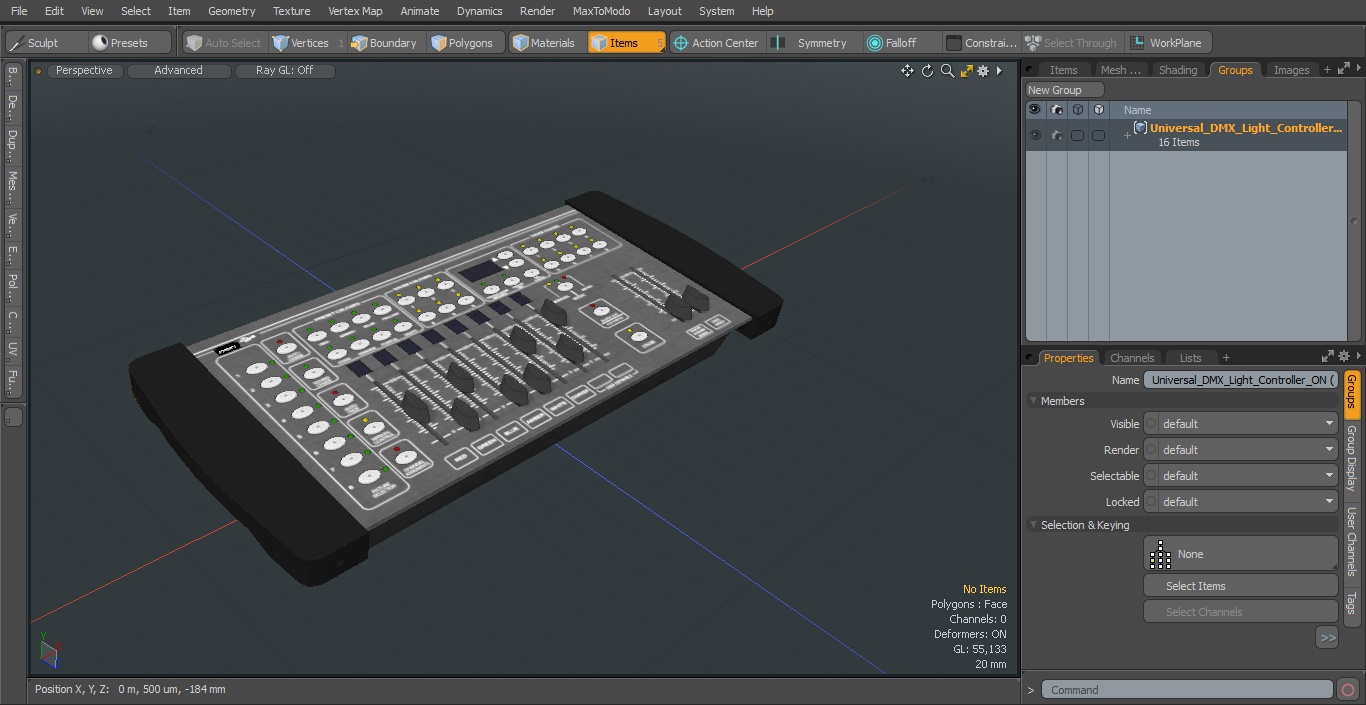The width and height of the screenshot is (1366, 705).
Task: Open the User Channels vertical tab
Action: [x=1351, y=540]
